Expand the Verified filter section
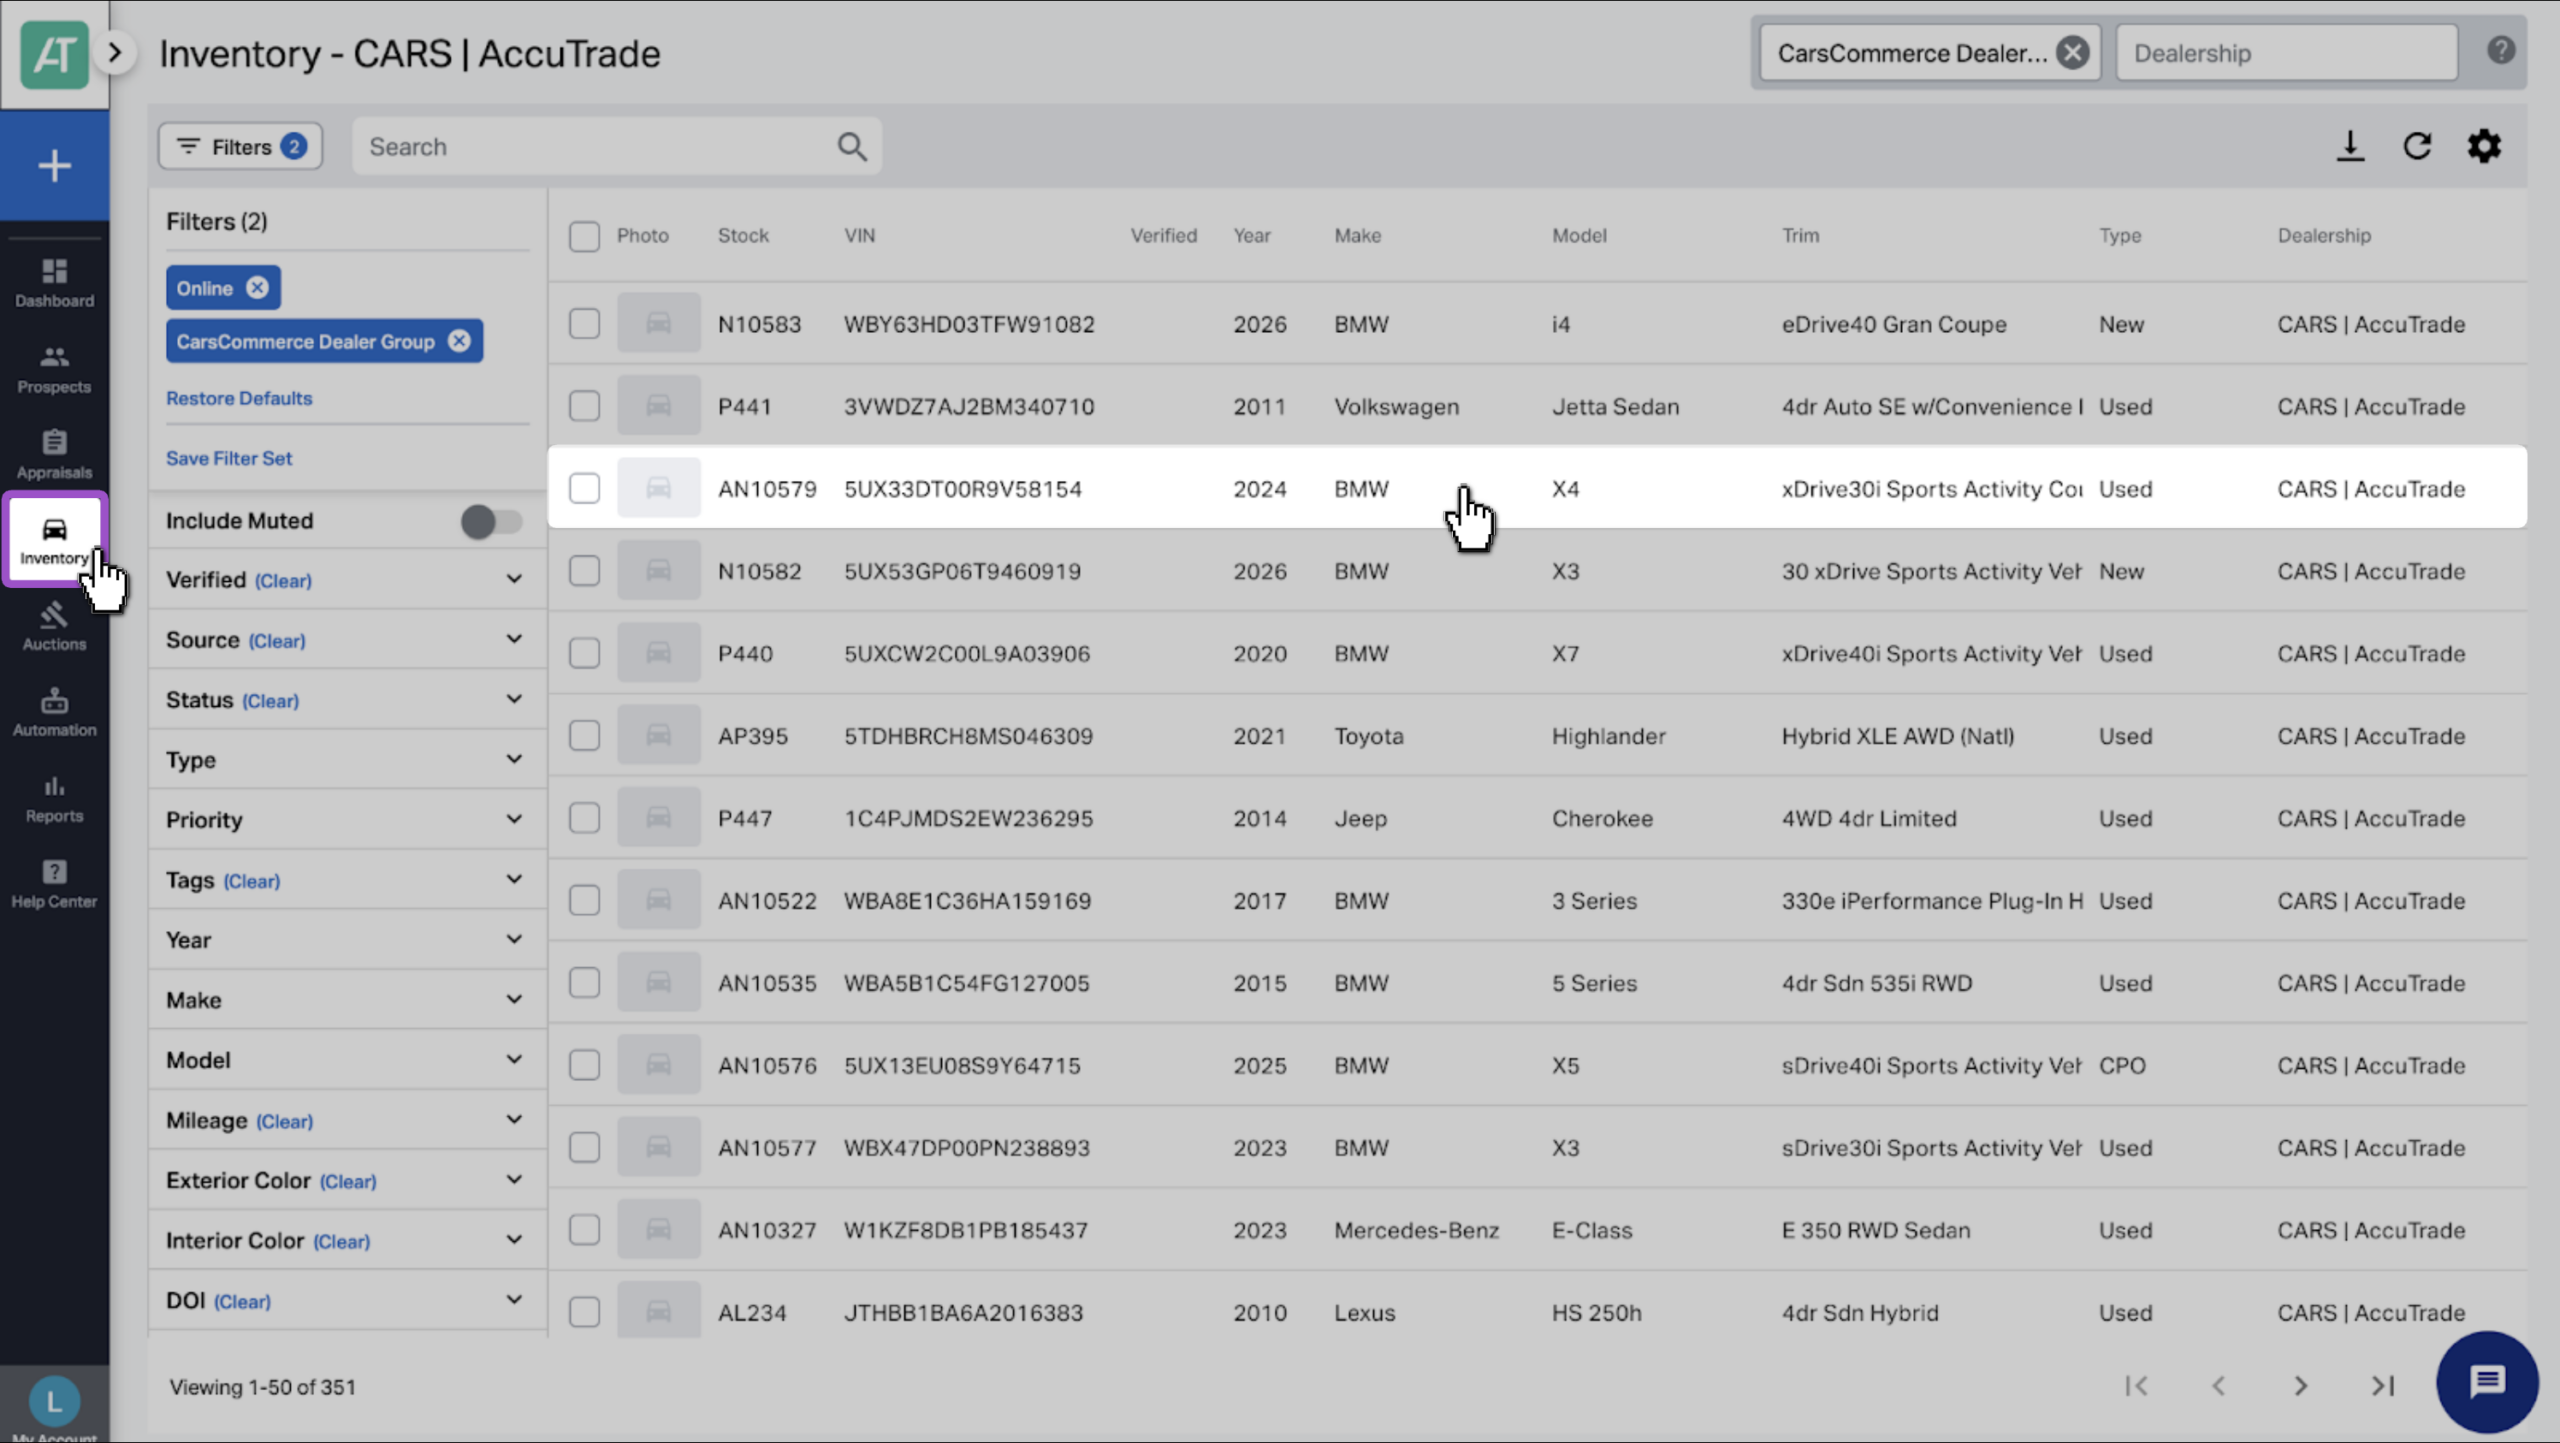Image resolution: width=2560 pixels, height=1443 pixels. [514, 579]
